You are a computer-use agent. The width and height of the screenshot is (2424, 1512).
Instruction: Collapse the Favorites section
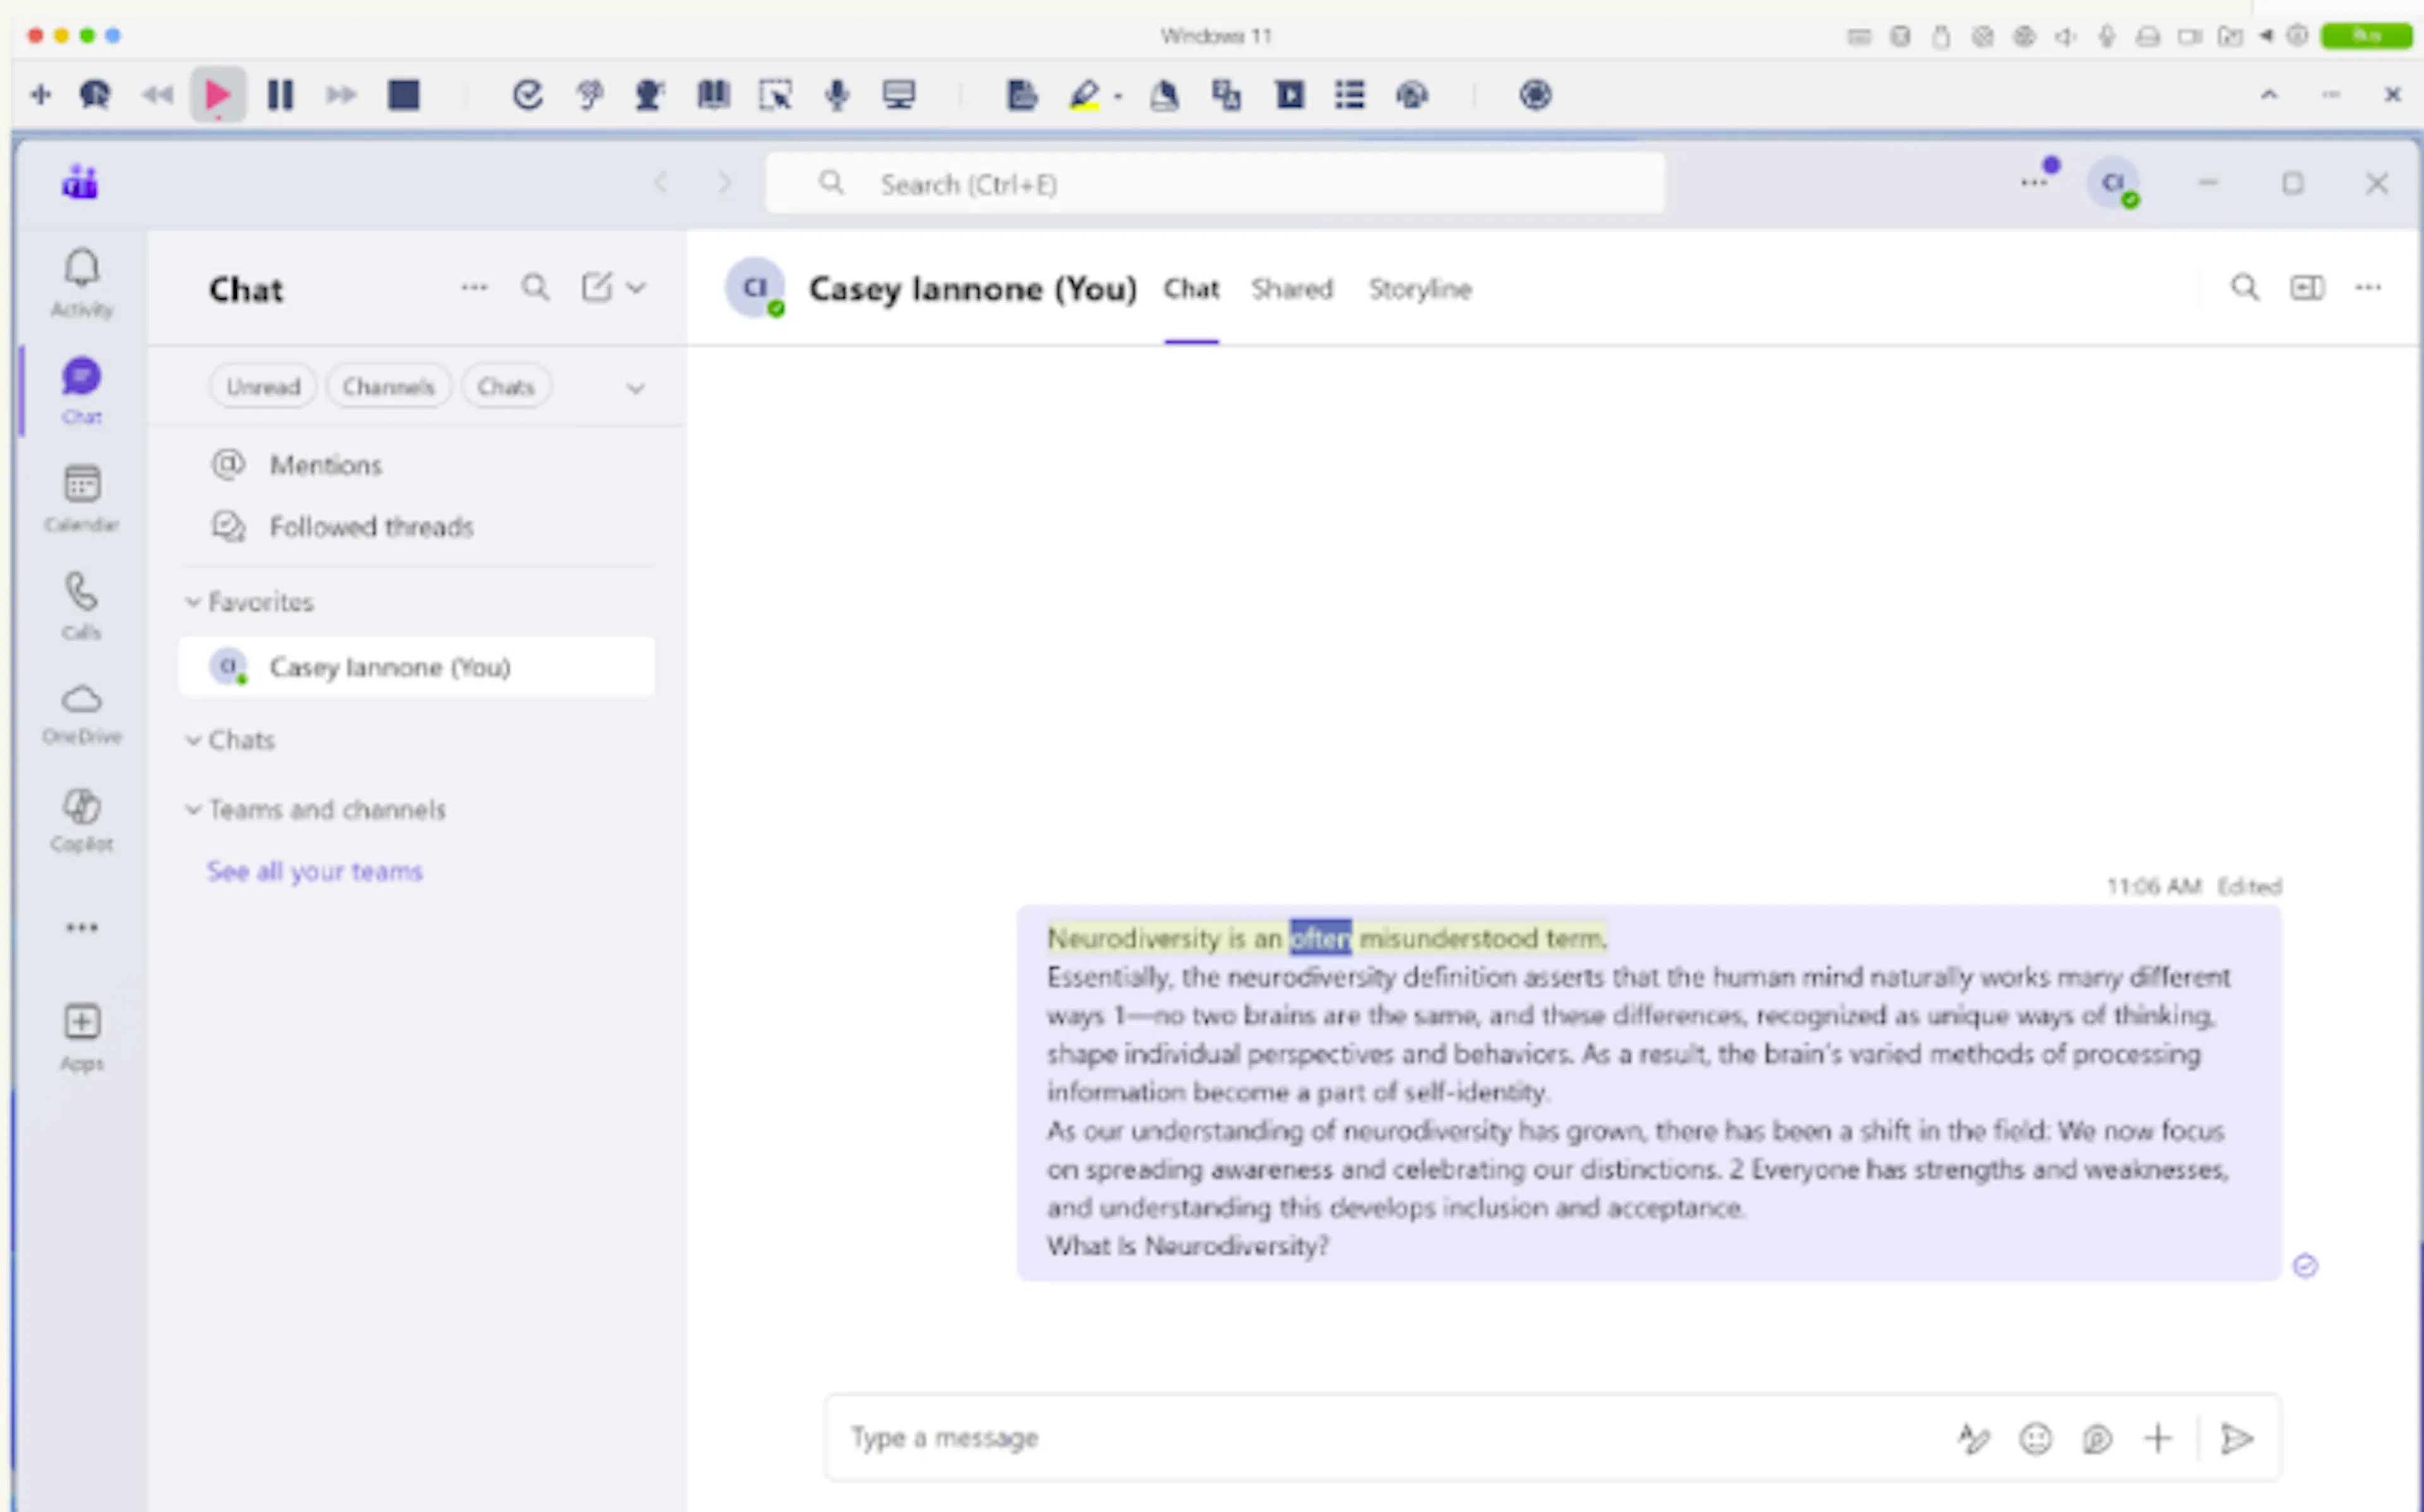[250, 602]
